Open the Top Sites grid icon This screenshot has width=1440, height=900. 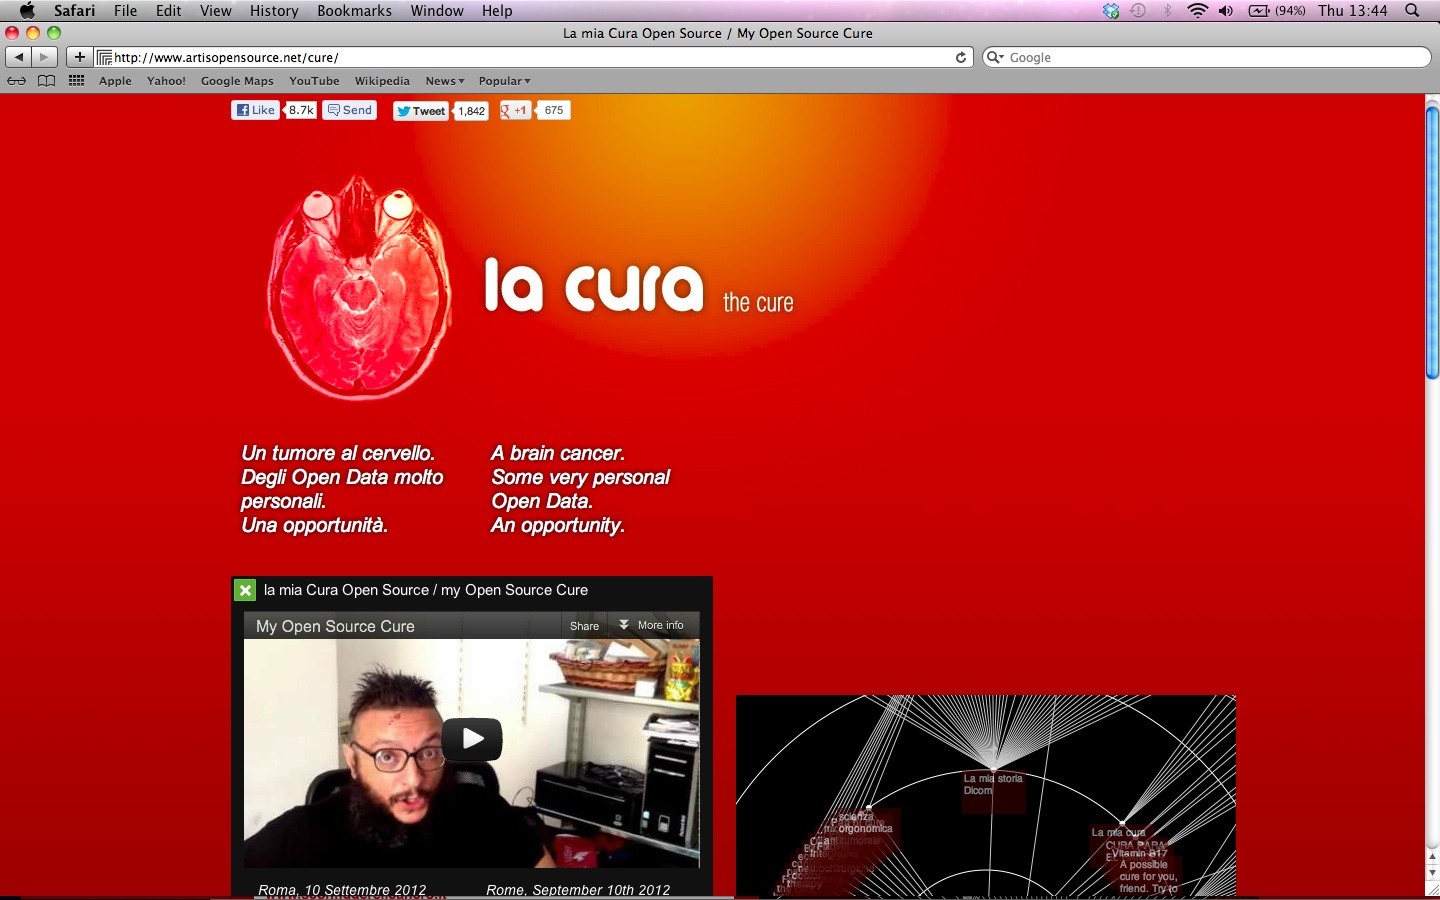(76, 81)
